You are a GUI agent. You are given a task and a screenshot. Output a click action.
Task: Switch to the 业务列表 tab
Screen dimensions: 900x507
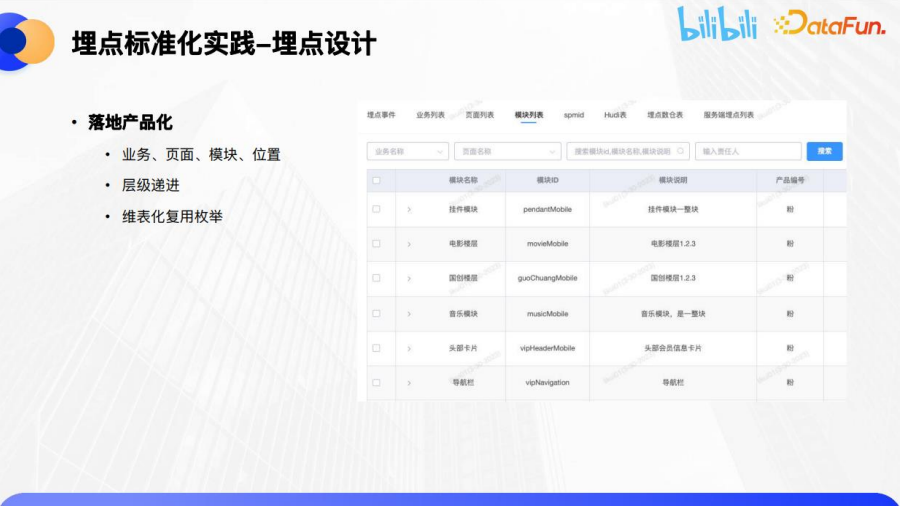coord(430,115)
